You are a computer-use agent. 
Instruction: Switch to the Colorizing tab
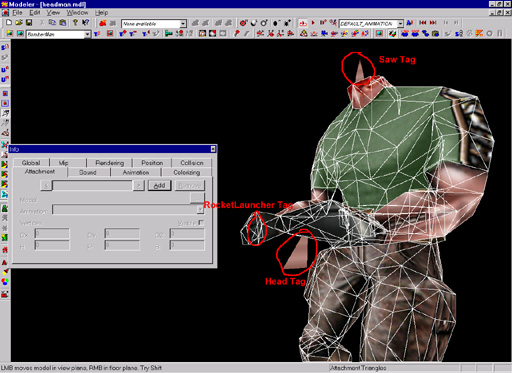click(x=187, y=172)
